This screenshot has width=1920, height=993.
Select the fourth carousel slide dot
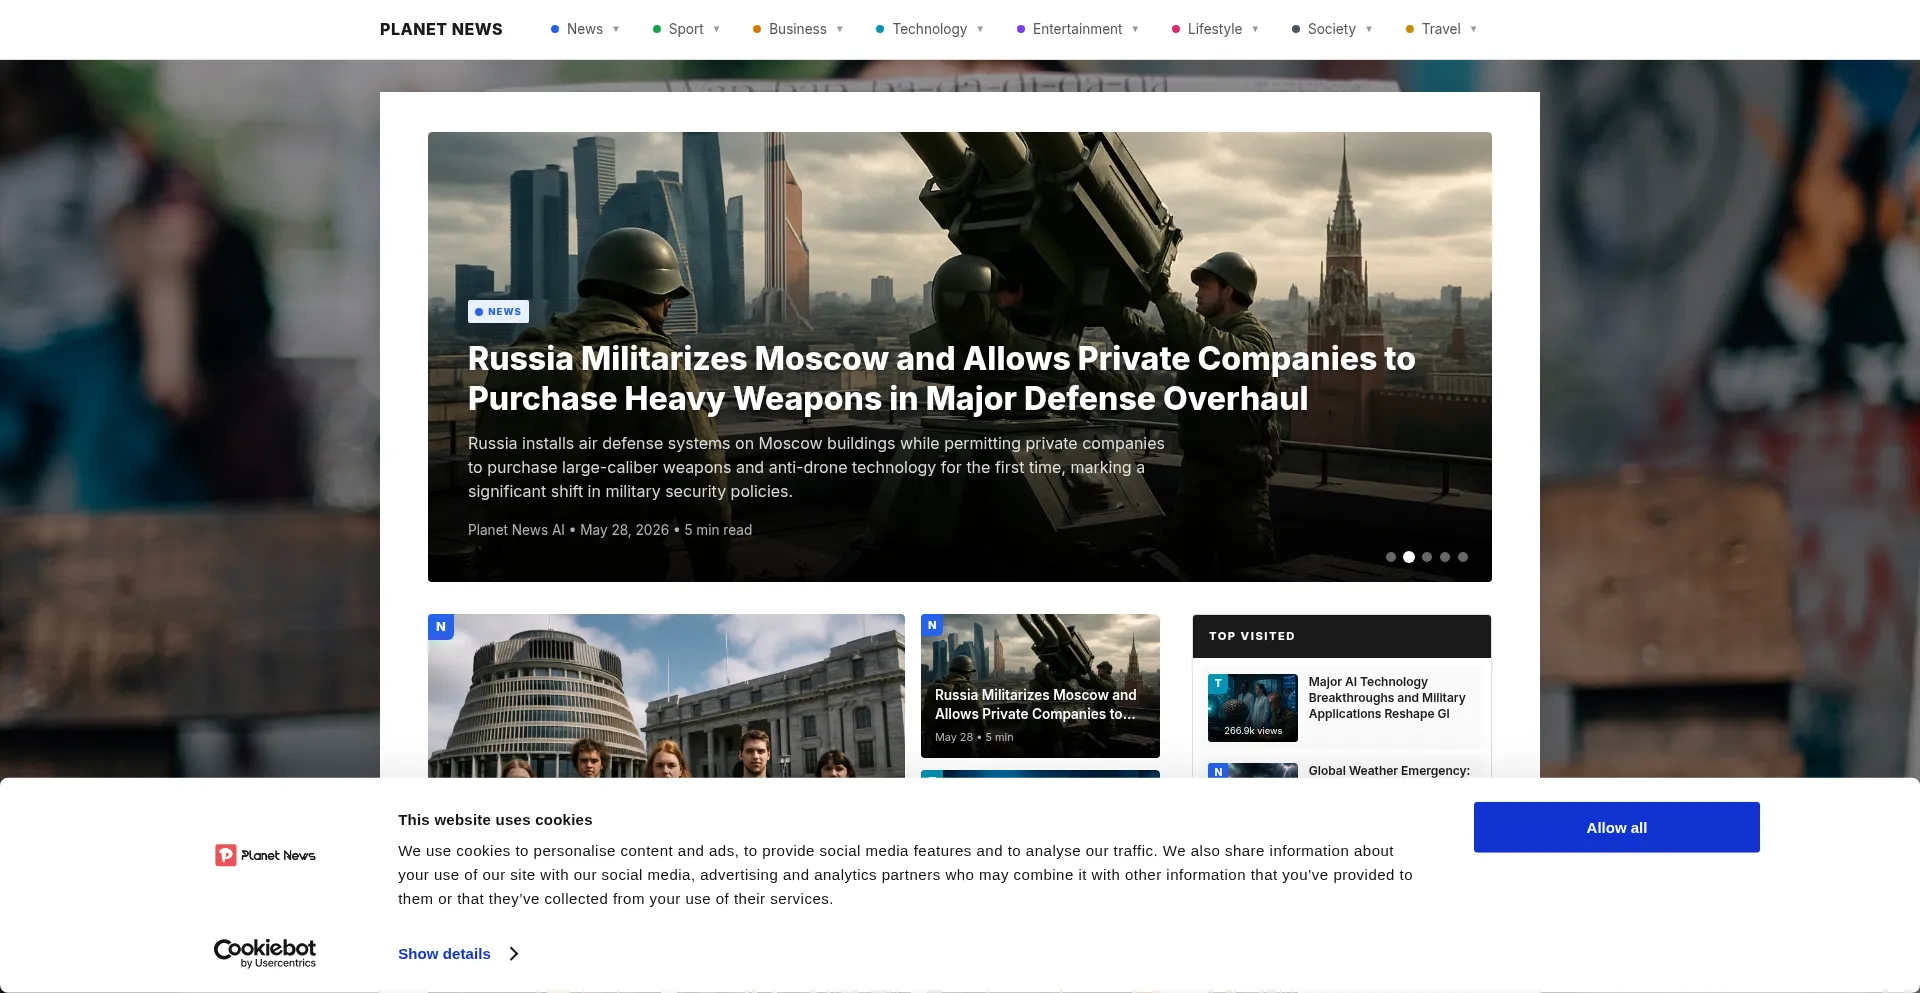click(x=1445, y=557)
